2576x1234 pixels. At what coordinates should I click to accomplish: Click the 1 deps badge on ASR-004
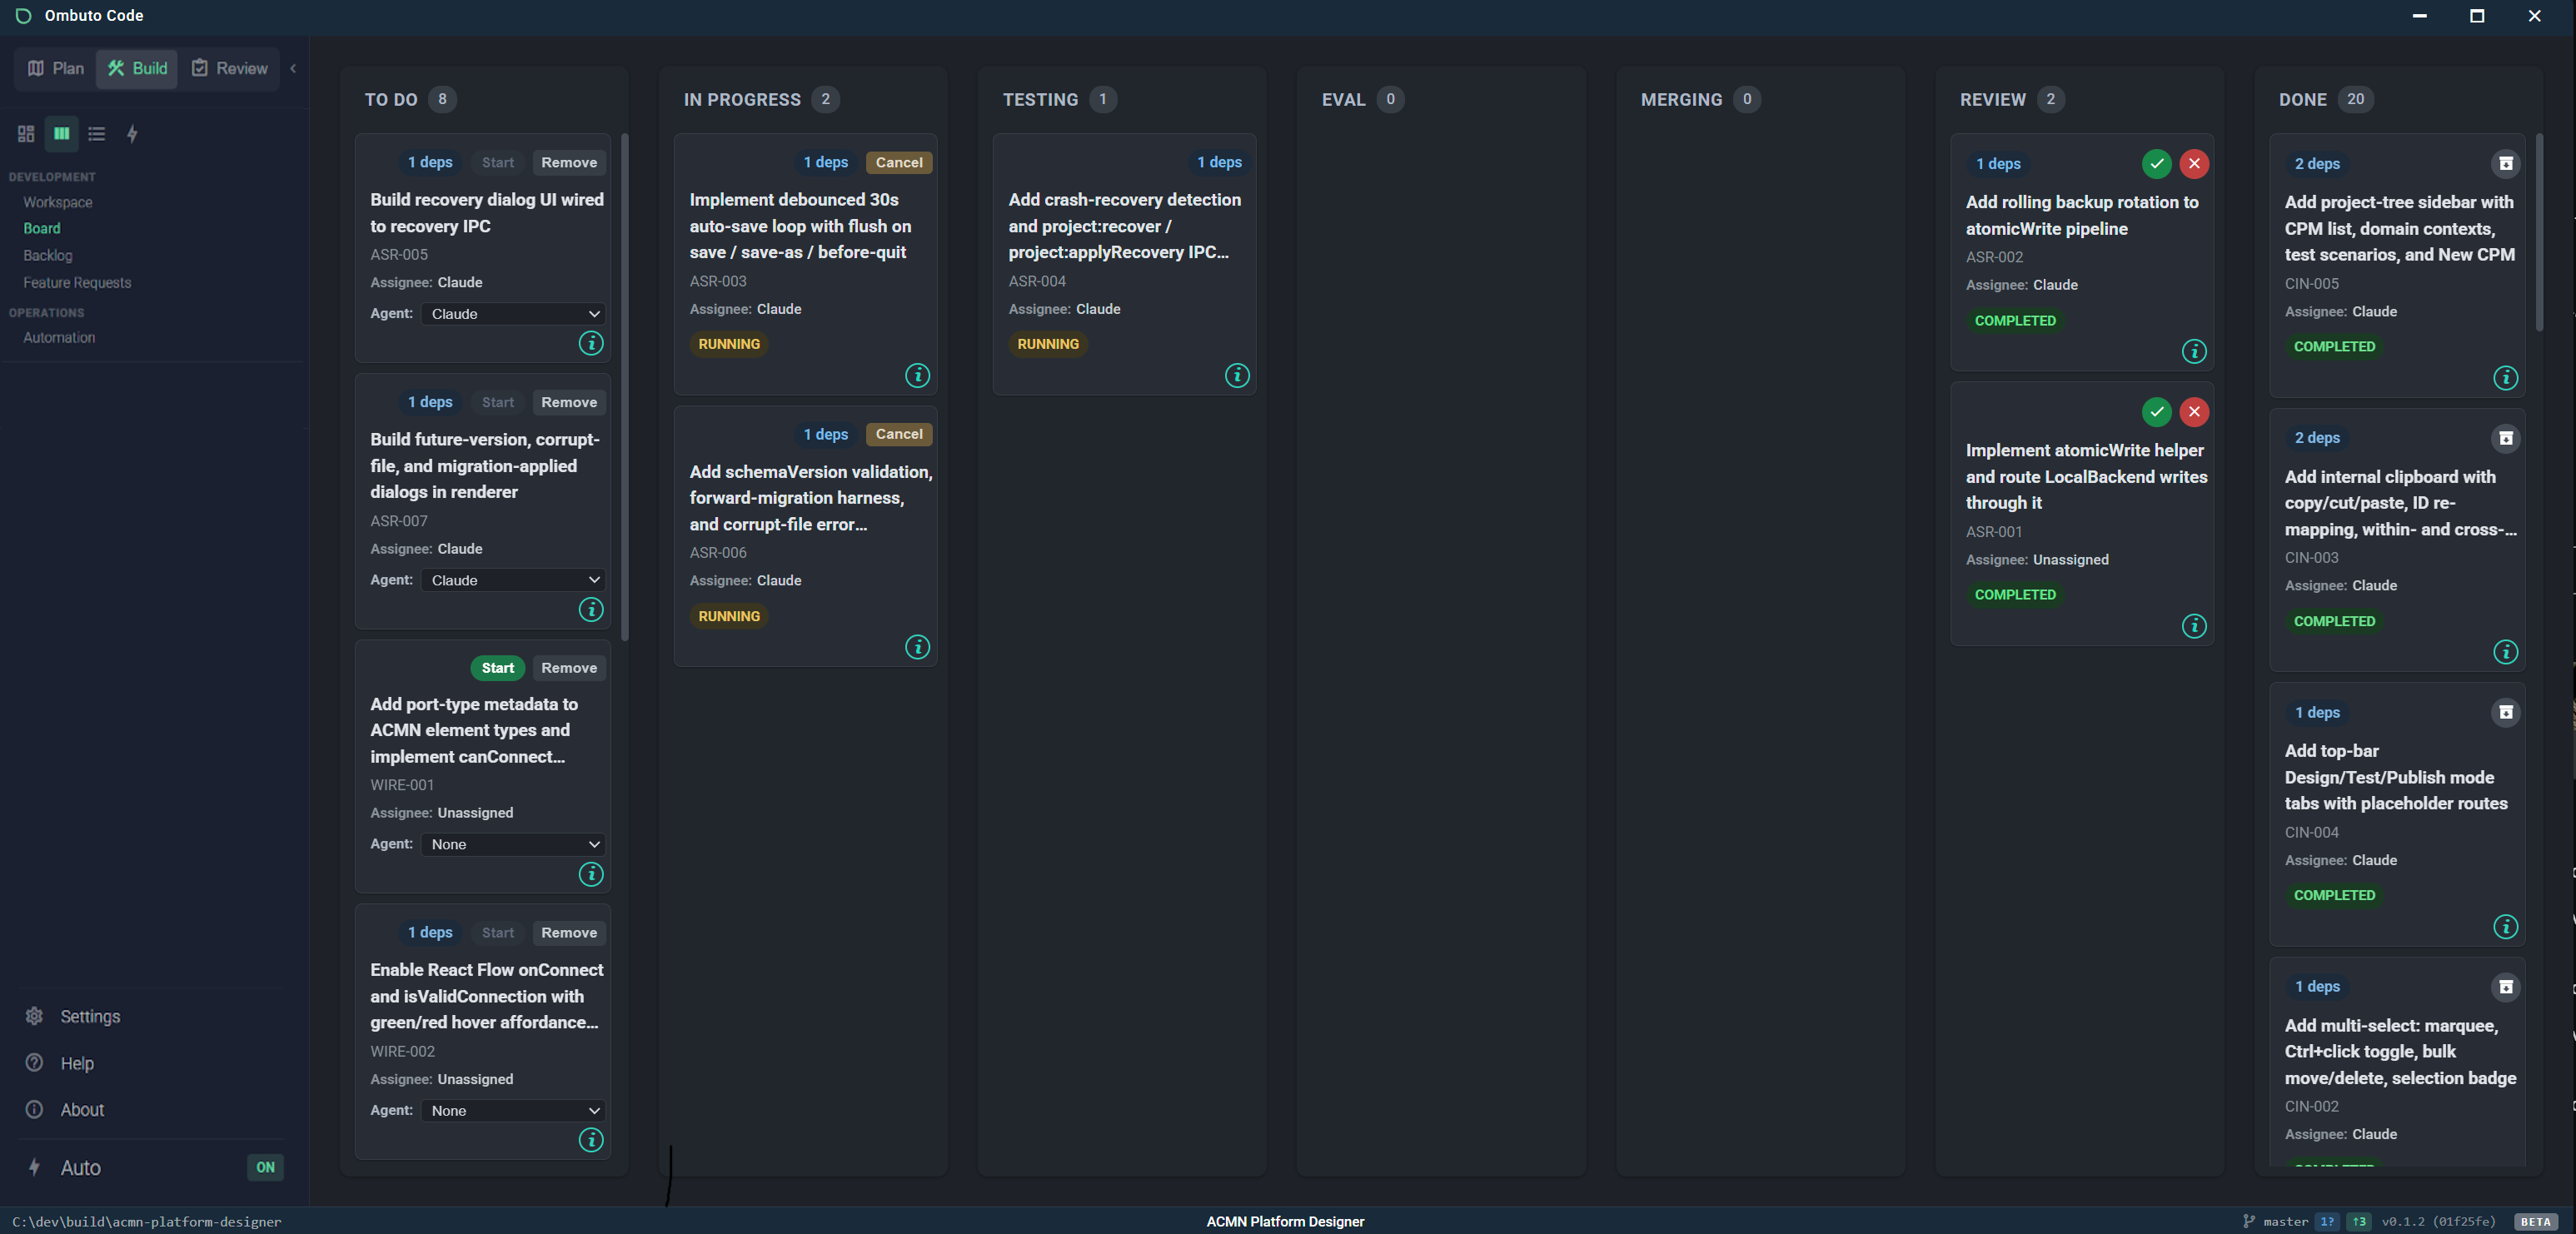click(x=1219, y=162)
